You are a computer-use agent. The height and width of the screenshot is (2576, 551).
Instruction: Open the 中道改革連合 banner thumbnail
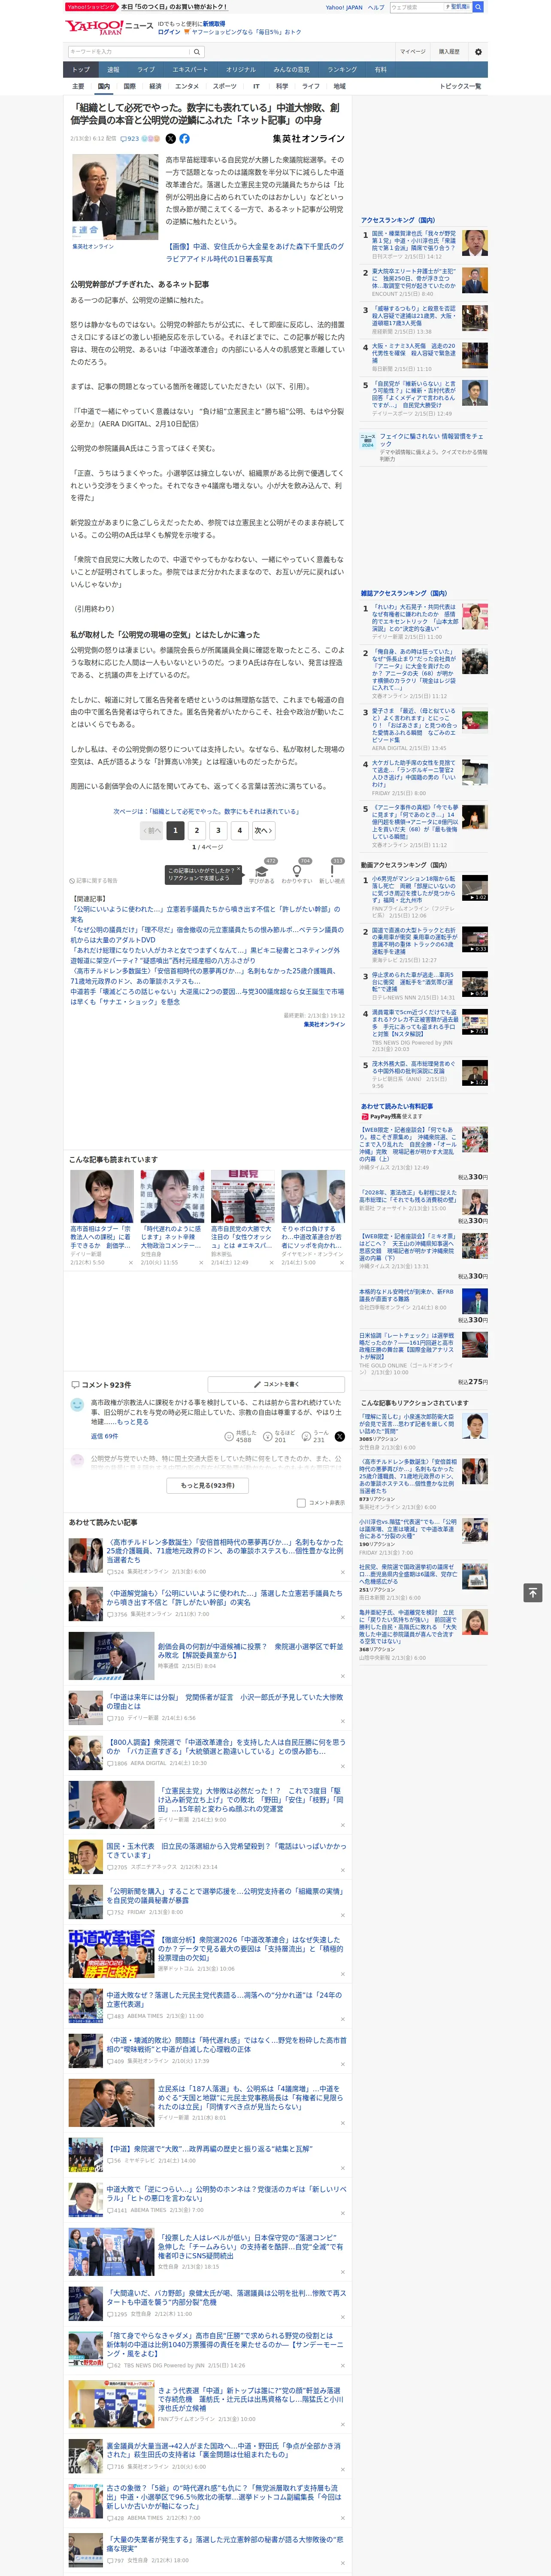point(112,1954)
